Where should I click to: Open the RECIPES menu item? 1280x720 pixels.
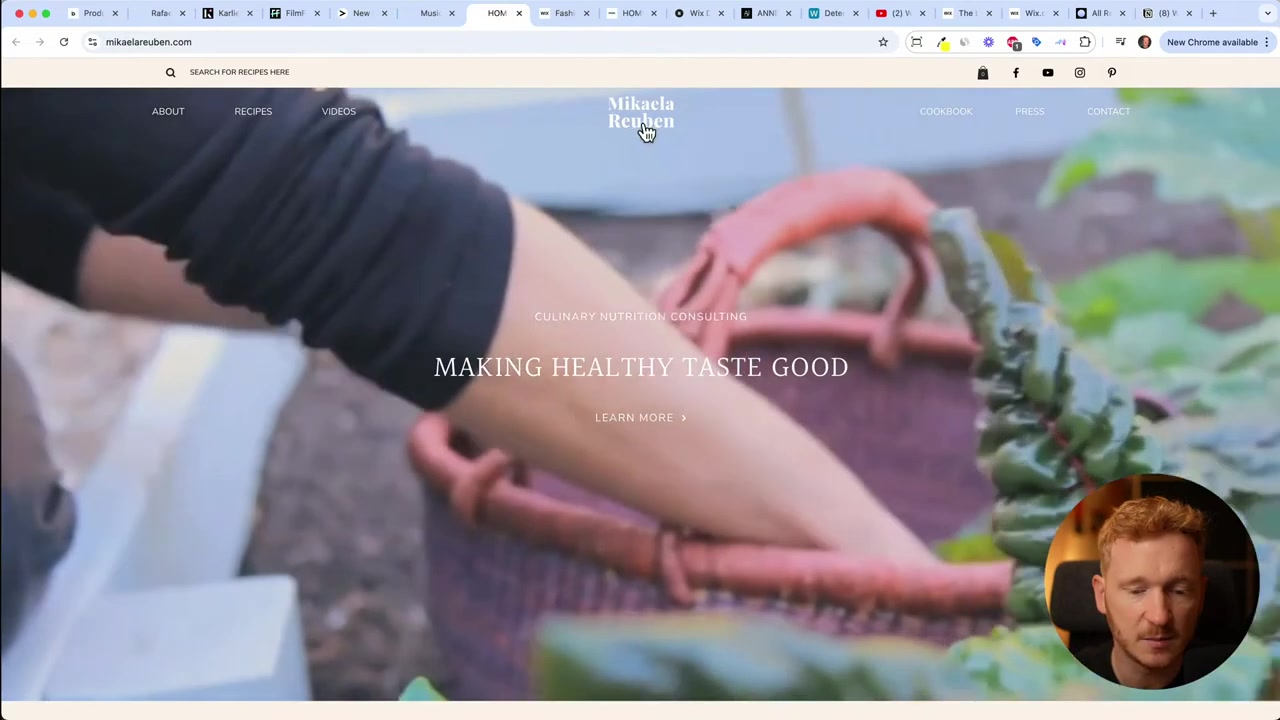point(253,111)
